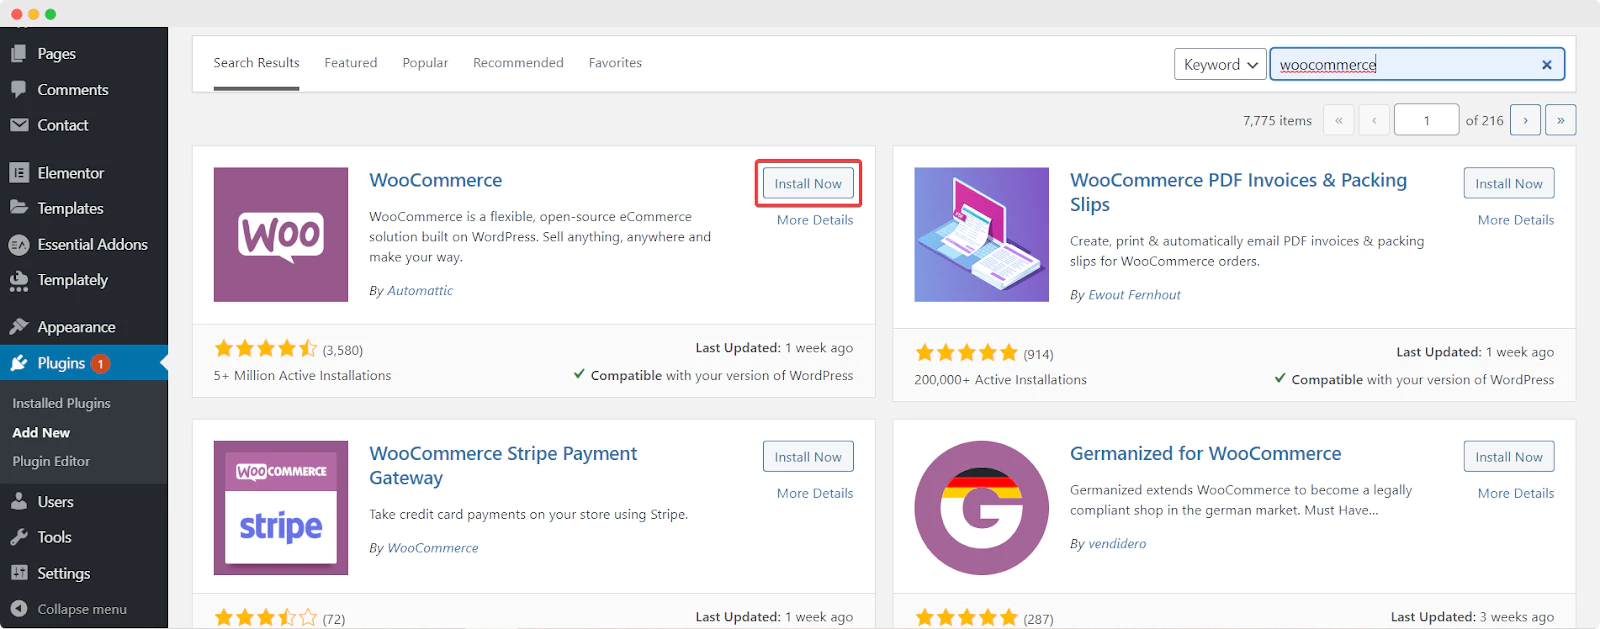Switch to the Recommended tab
Screen dimensions: 1600x629
click(518, 63)
